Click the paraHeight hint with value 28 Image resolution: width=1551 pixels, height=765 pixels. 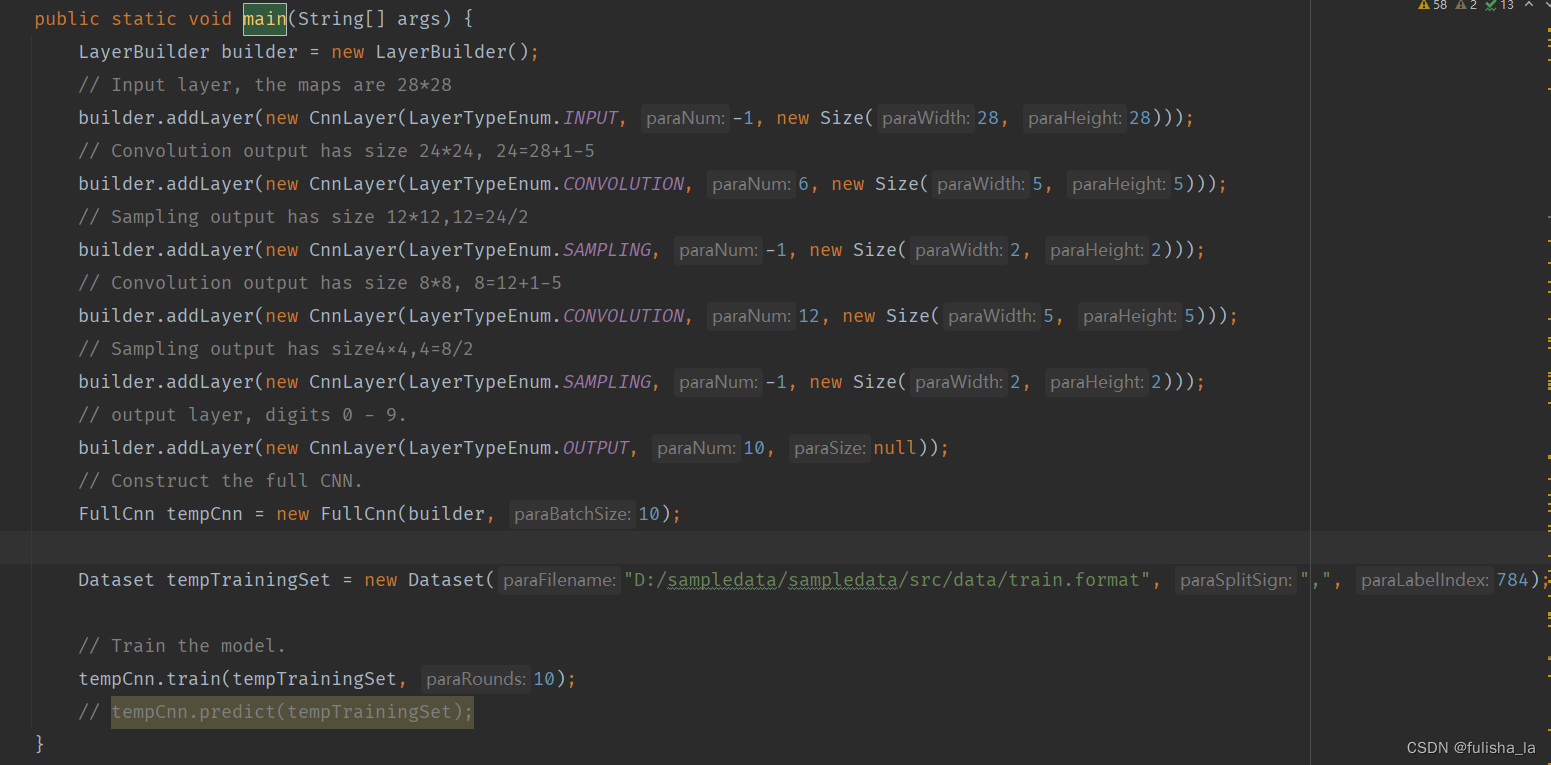[x=1087, y=118]
